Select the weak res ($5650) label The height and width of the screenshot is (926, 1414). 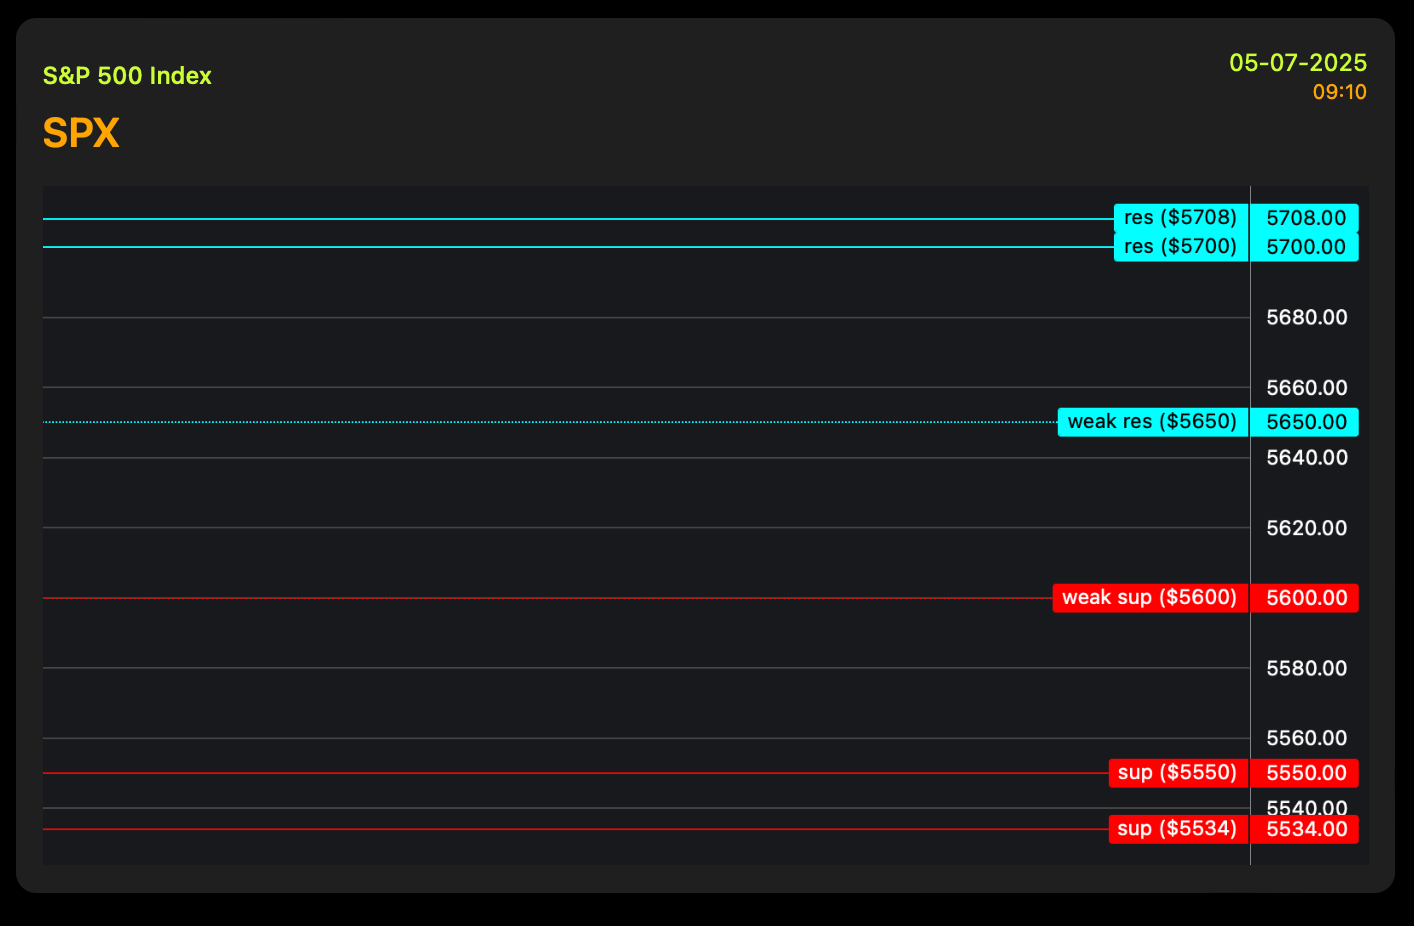click(1153, 422)
